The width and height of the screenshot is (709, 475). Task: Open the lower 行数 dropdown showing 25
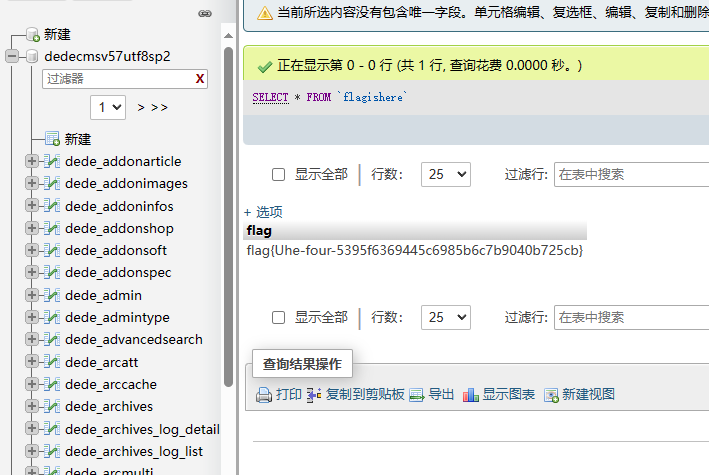(446, 318)
